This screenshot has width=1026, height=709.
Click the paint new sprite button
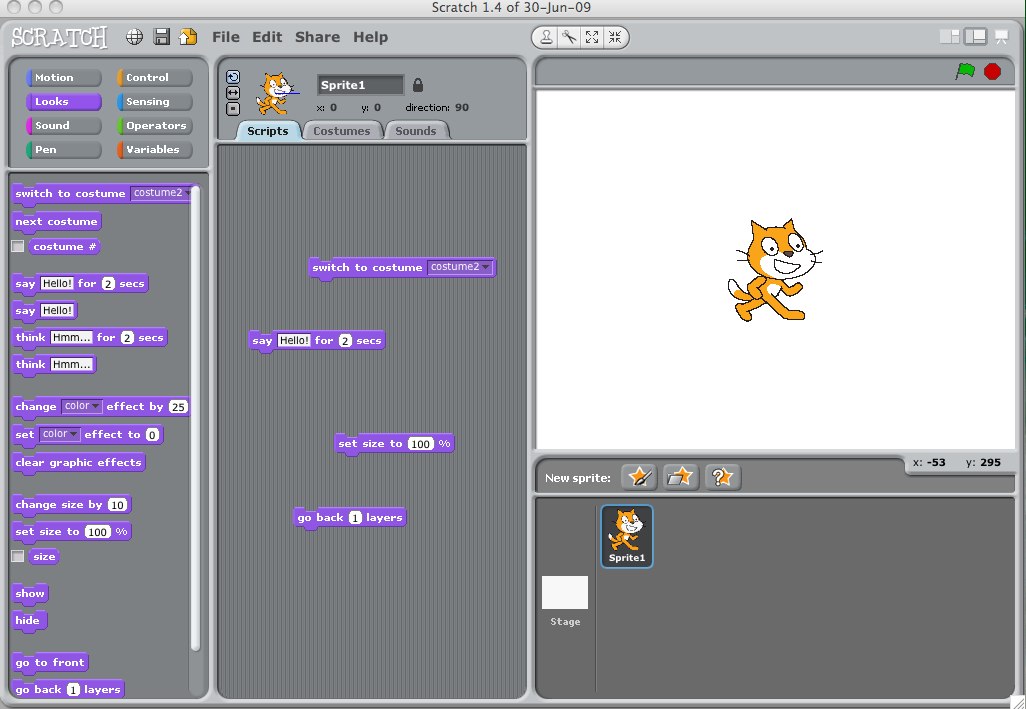639,477
